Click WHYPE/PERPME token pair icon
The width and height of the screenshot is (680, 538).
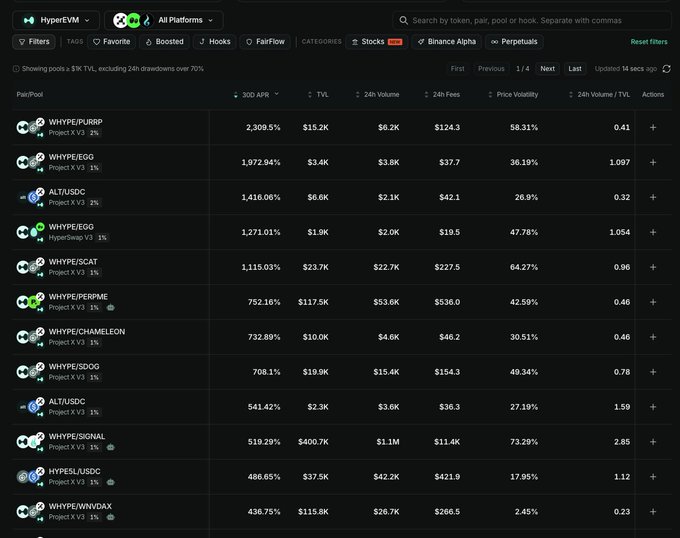pyautogui.click(x=30, y=302)
